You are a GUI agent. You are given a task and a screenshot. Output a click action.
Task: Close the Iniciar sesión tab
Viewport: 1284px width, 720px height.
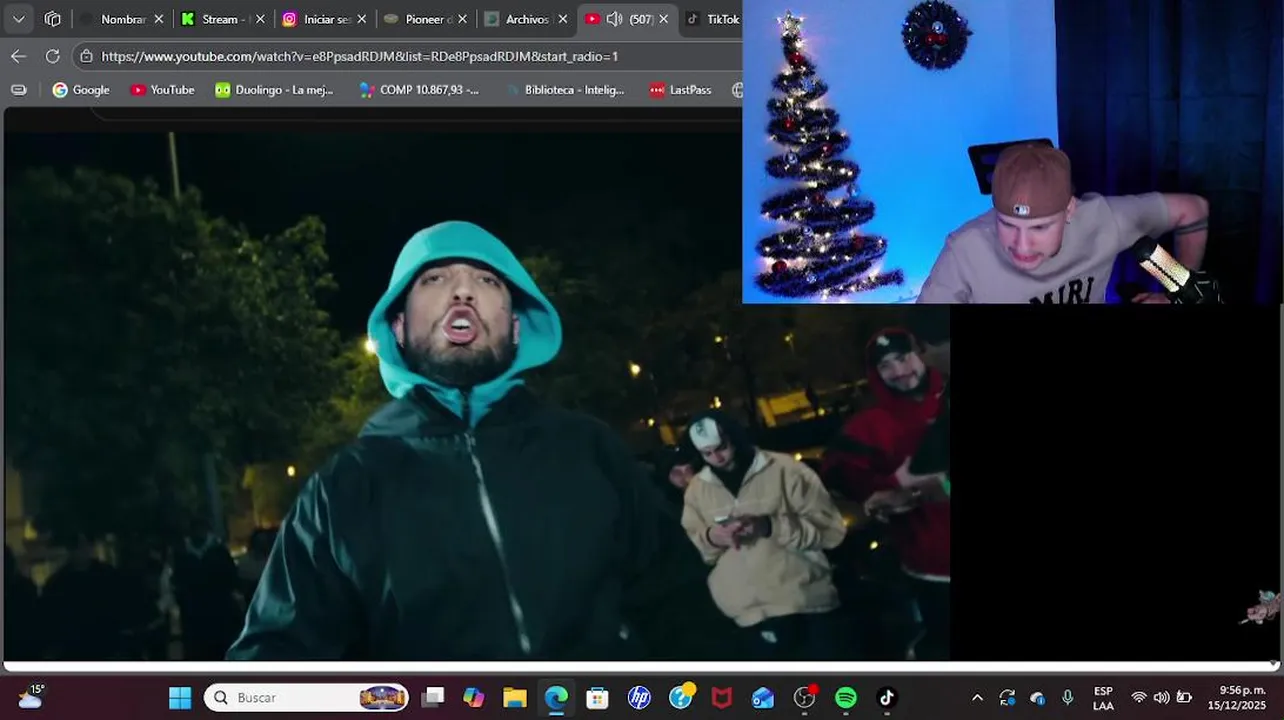tap(362, 19)
